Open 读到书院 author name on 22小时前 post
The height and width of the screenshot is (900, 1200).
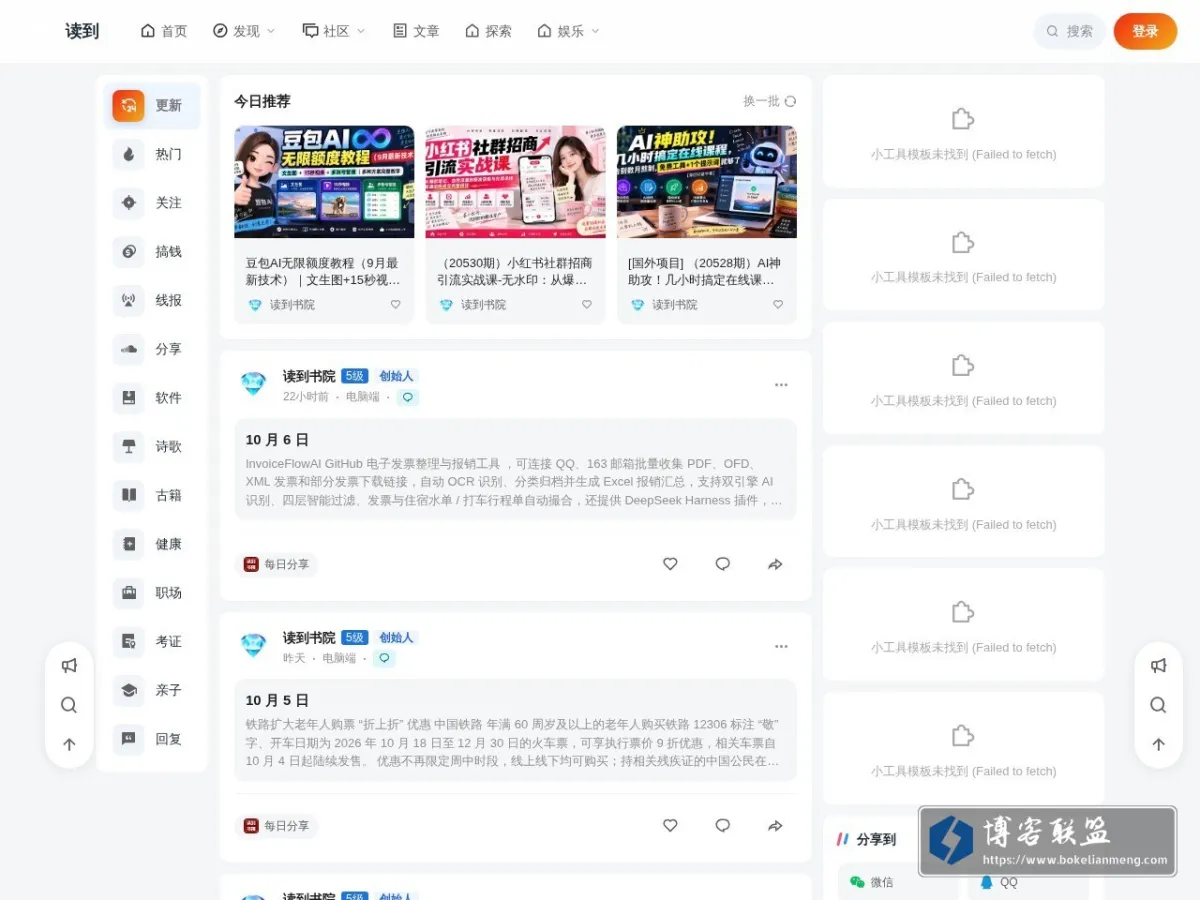click(x=309, y=376)
